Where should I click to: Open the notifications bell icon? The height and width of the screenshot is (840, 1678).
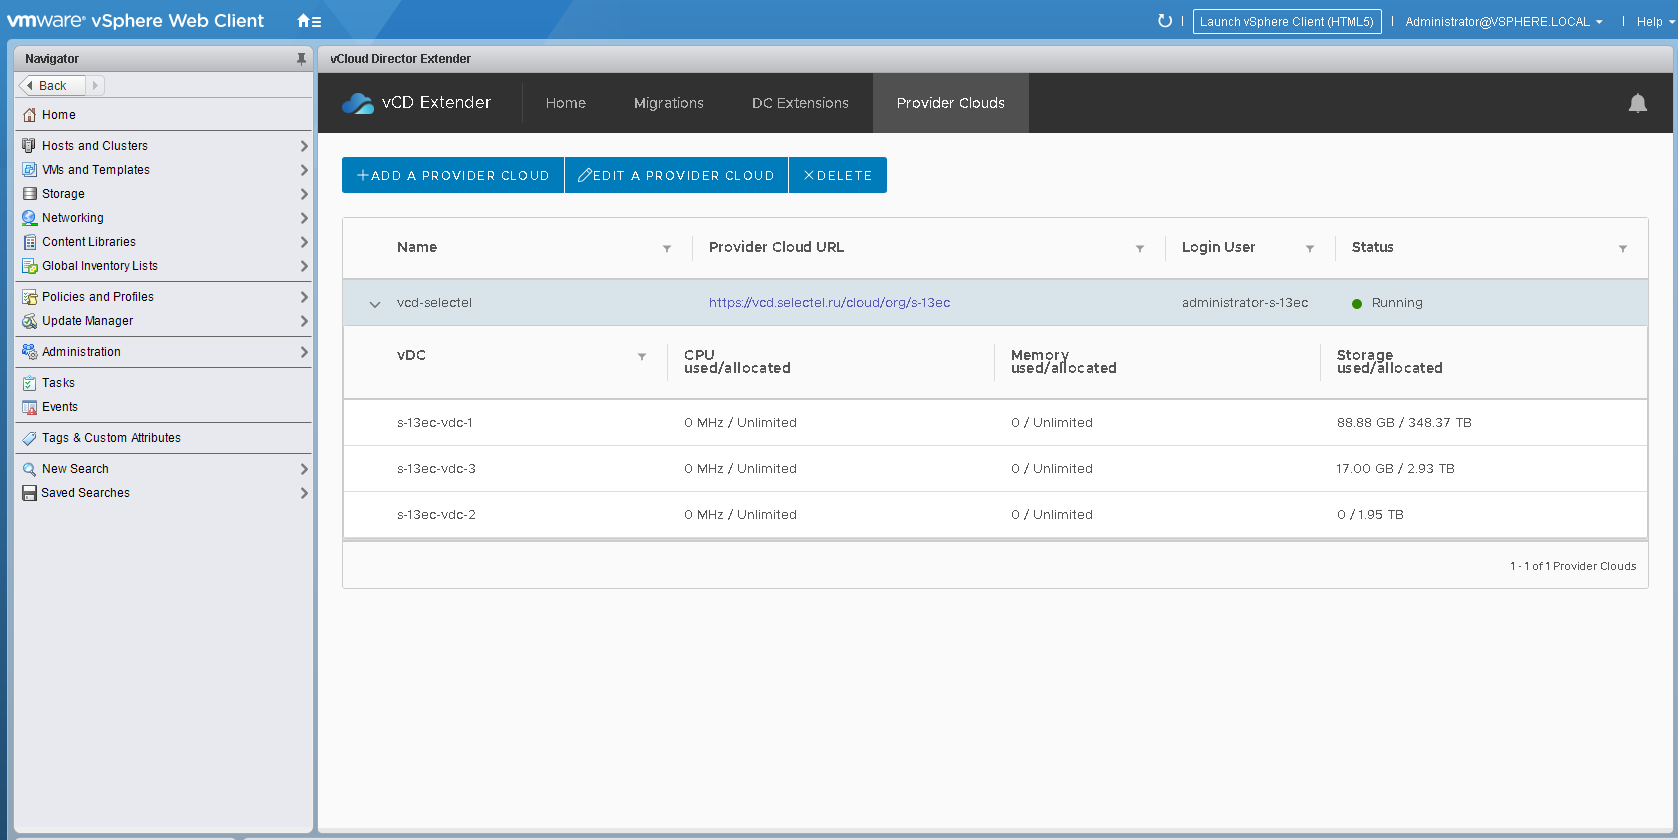(x=1637, y=103)
